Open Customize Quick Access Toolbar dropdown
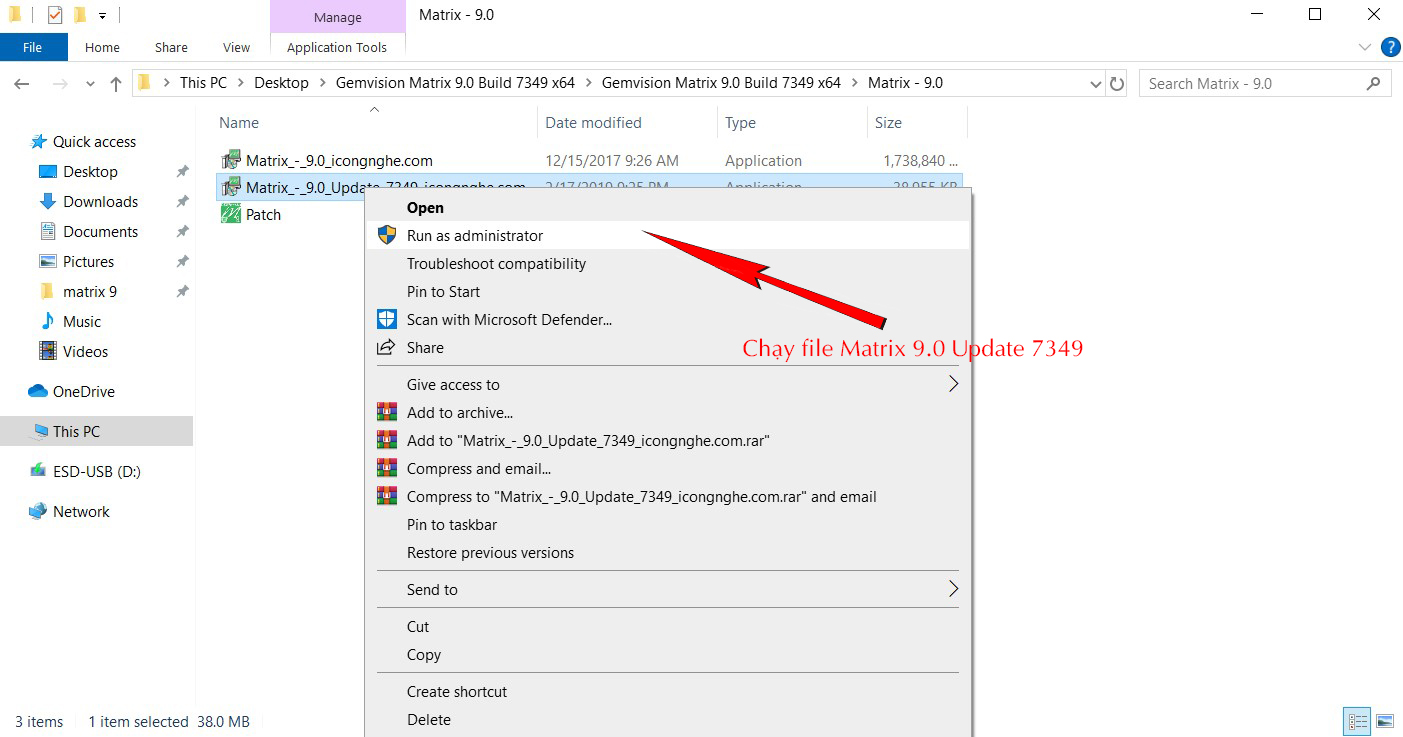Screen dimensions: 1403x737 tap(102, 16)
